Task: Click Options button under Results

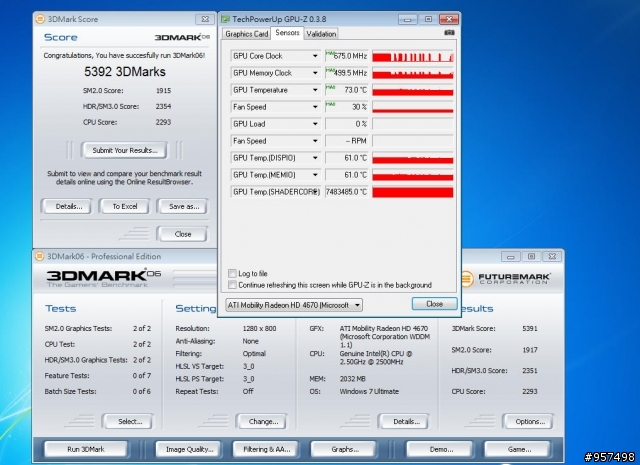Action: tap(529, 422)
